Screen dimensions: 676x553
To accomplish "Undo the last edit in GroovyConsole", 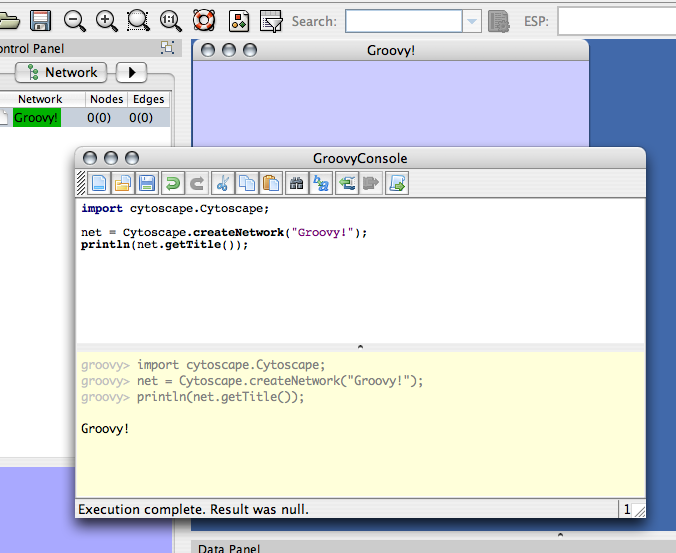I will click(172, 183).
